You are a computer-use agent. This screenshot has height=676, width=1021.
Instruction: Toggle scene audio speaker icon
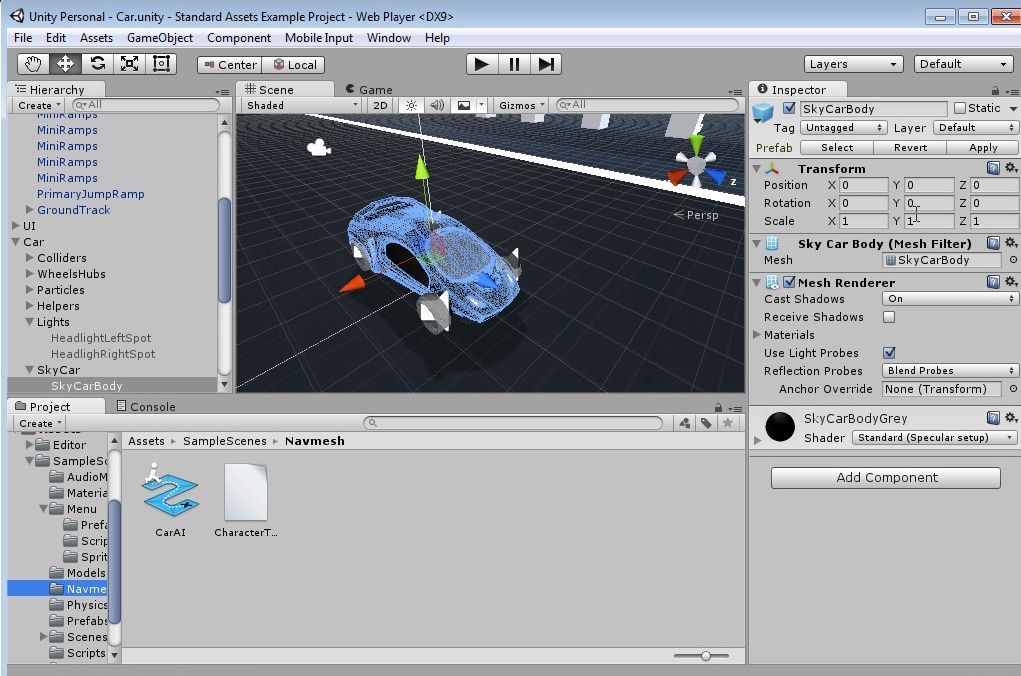(x=437, y=106)
